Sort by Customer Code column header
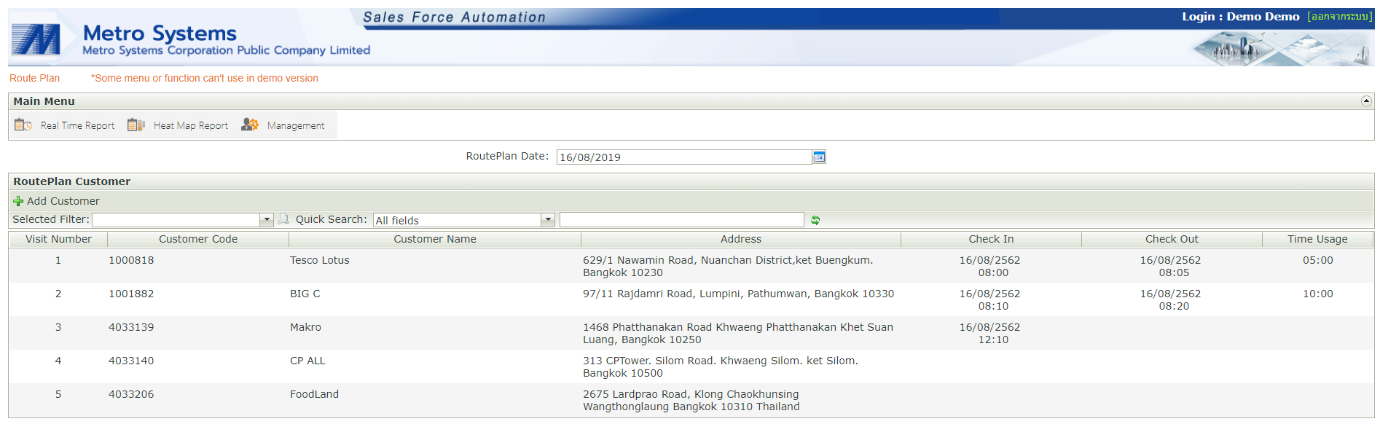 pyautogui.click(x=198, y=239)
